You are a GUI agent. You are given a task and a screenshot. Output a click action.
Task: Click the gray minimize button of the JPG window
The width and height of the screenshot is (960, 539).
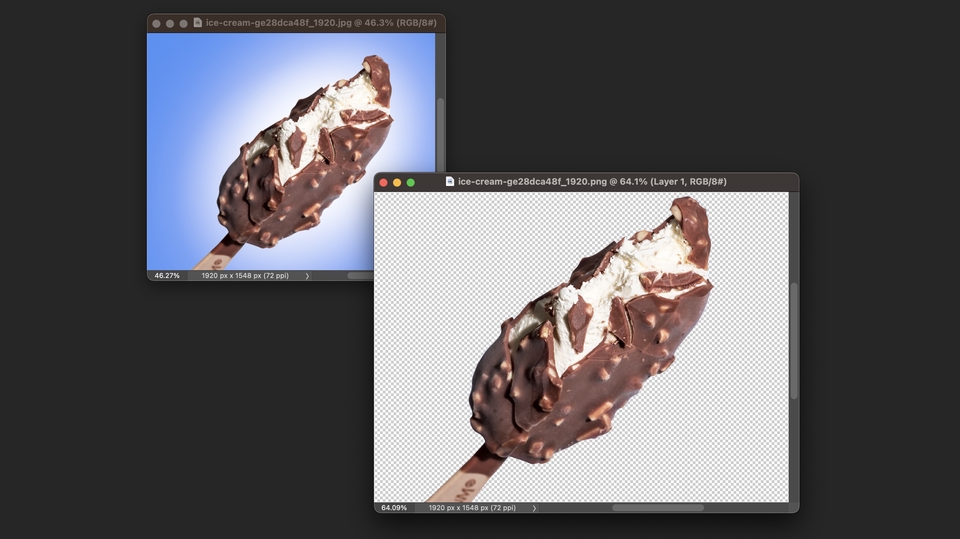click(x=170, y=24)
